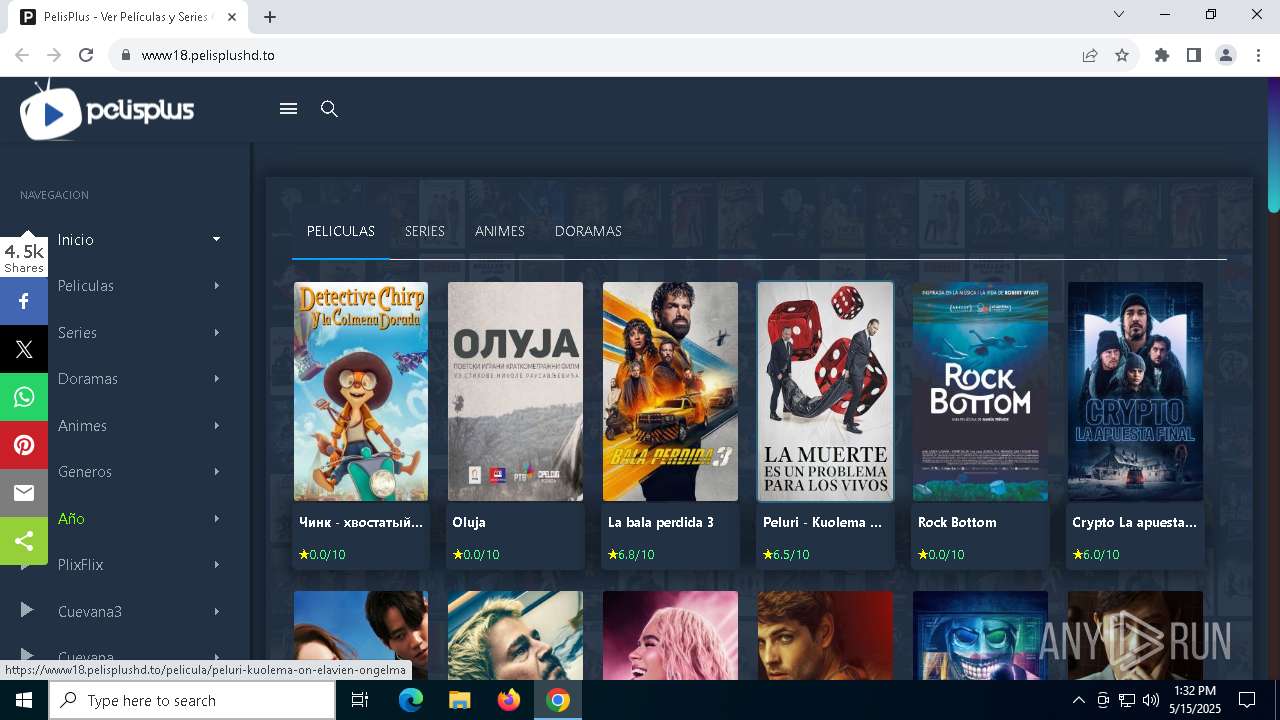Select the PelisPlus browser tab
Image resolution: width=1280 pixels, height=720 pixels.
coord(127,17)
